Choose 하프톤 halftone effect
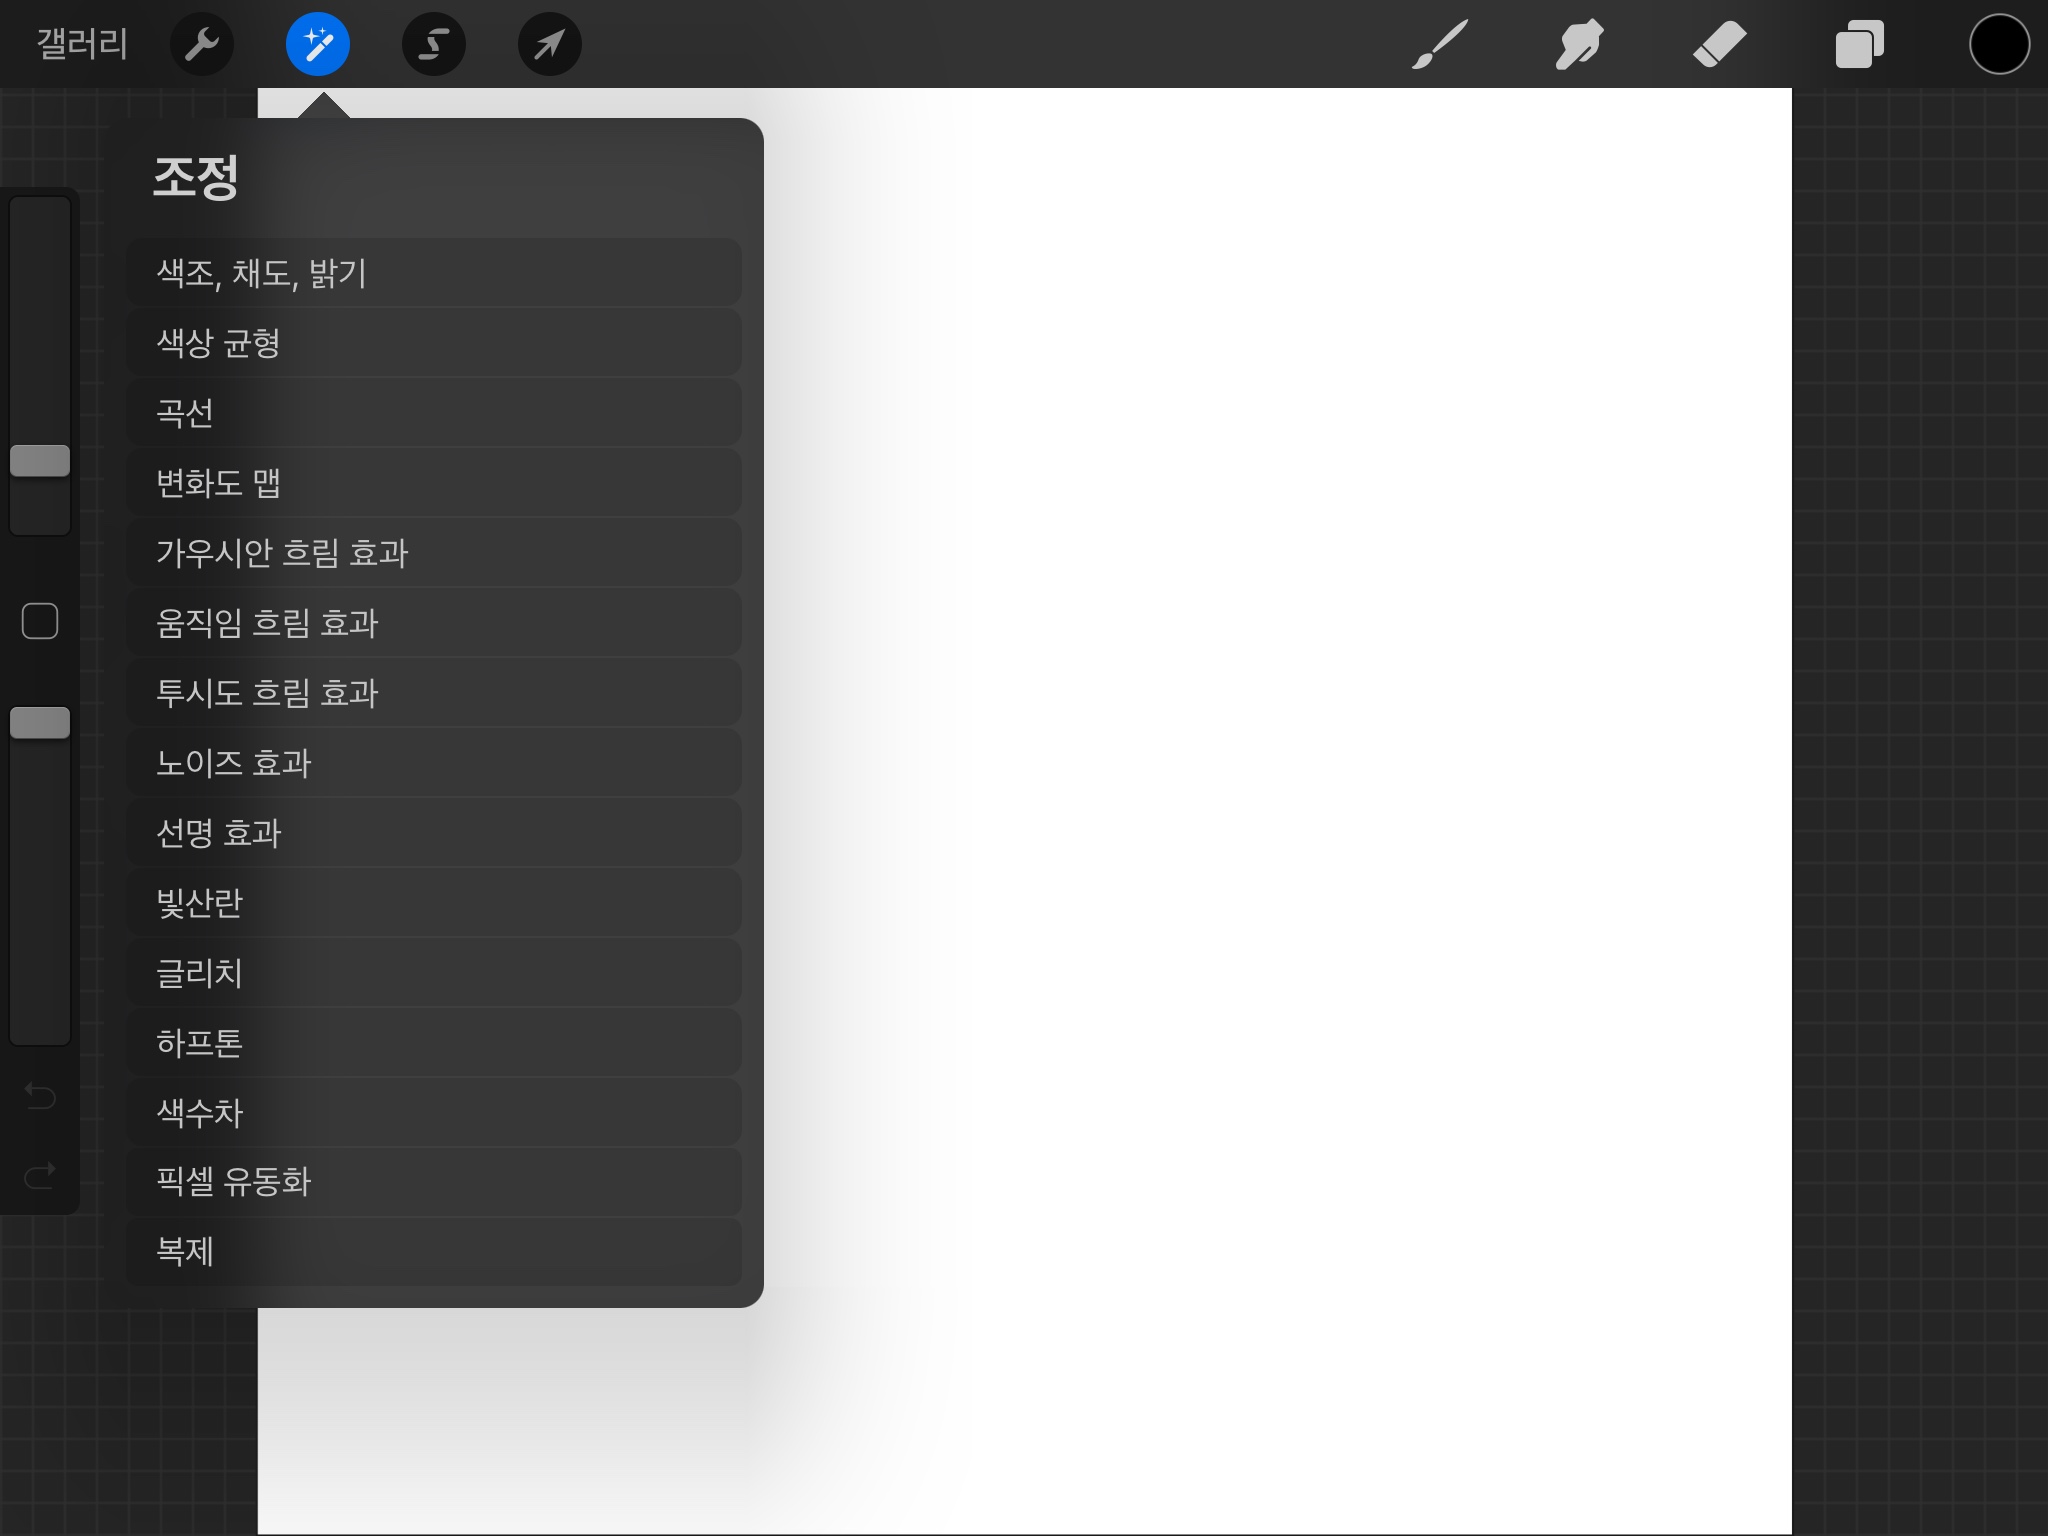The height and width of the screenshot is (1536, 2048). [x=434, y=1043]
